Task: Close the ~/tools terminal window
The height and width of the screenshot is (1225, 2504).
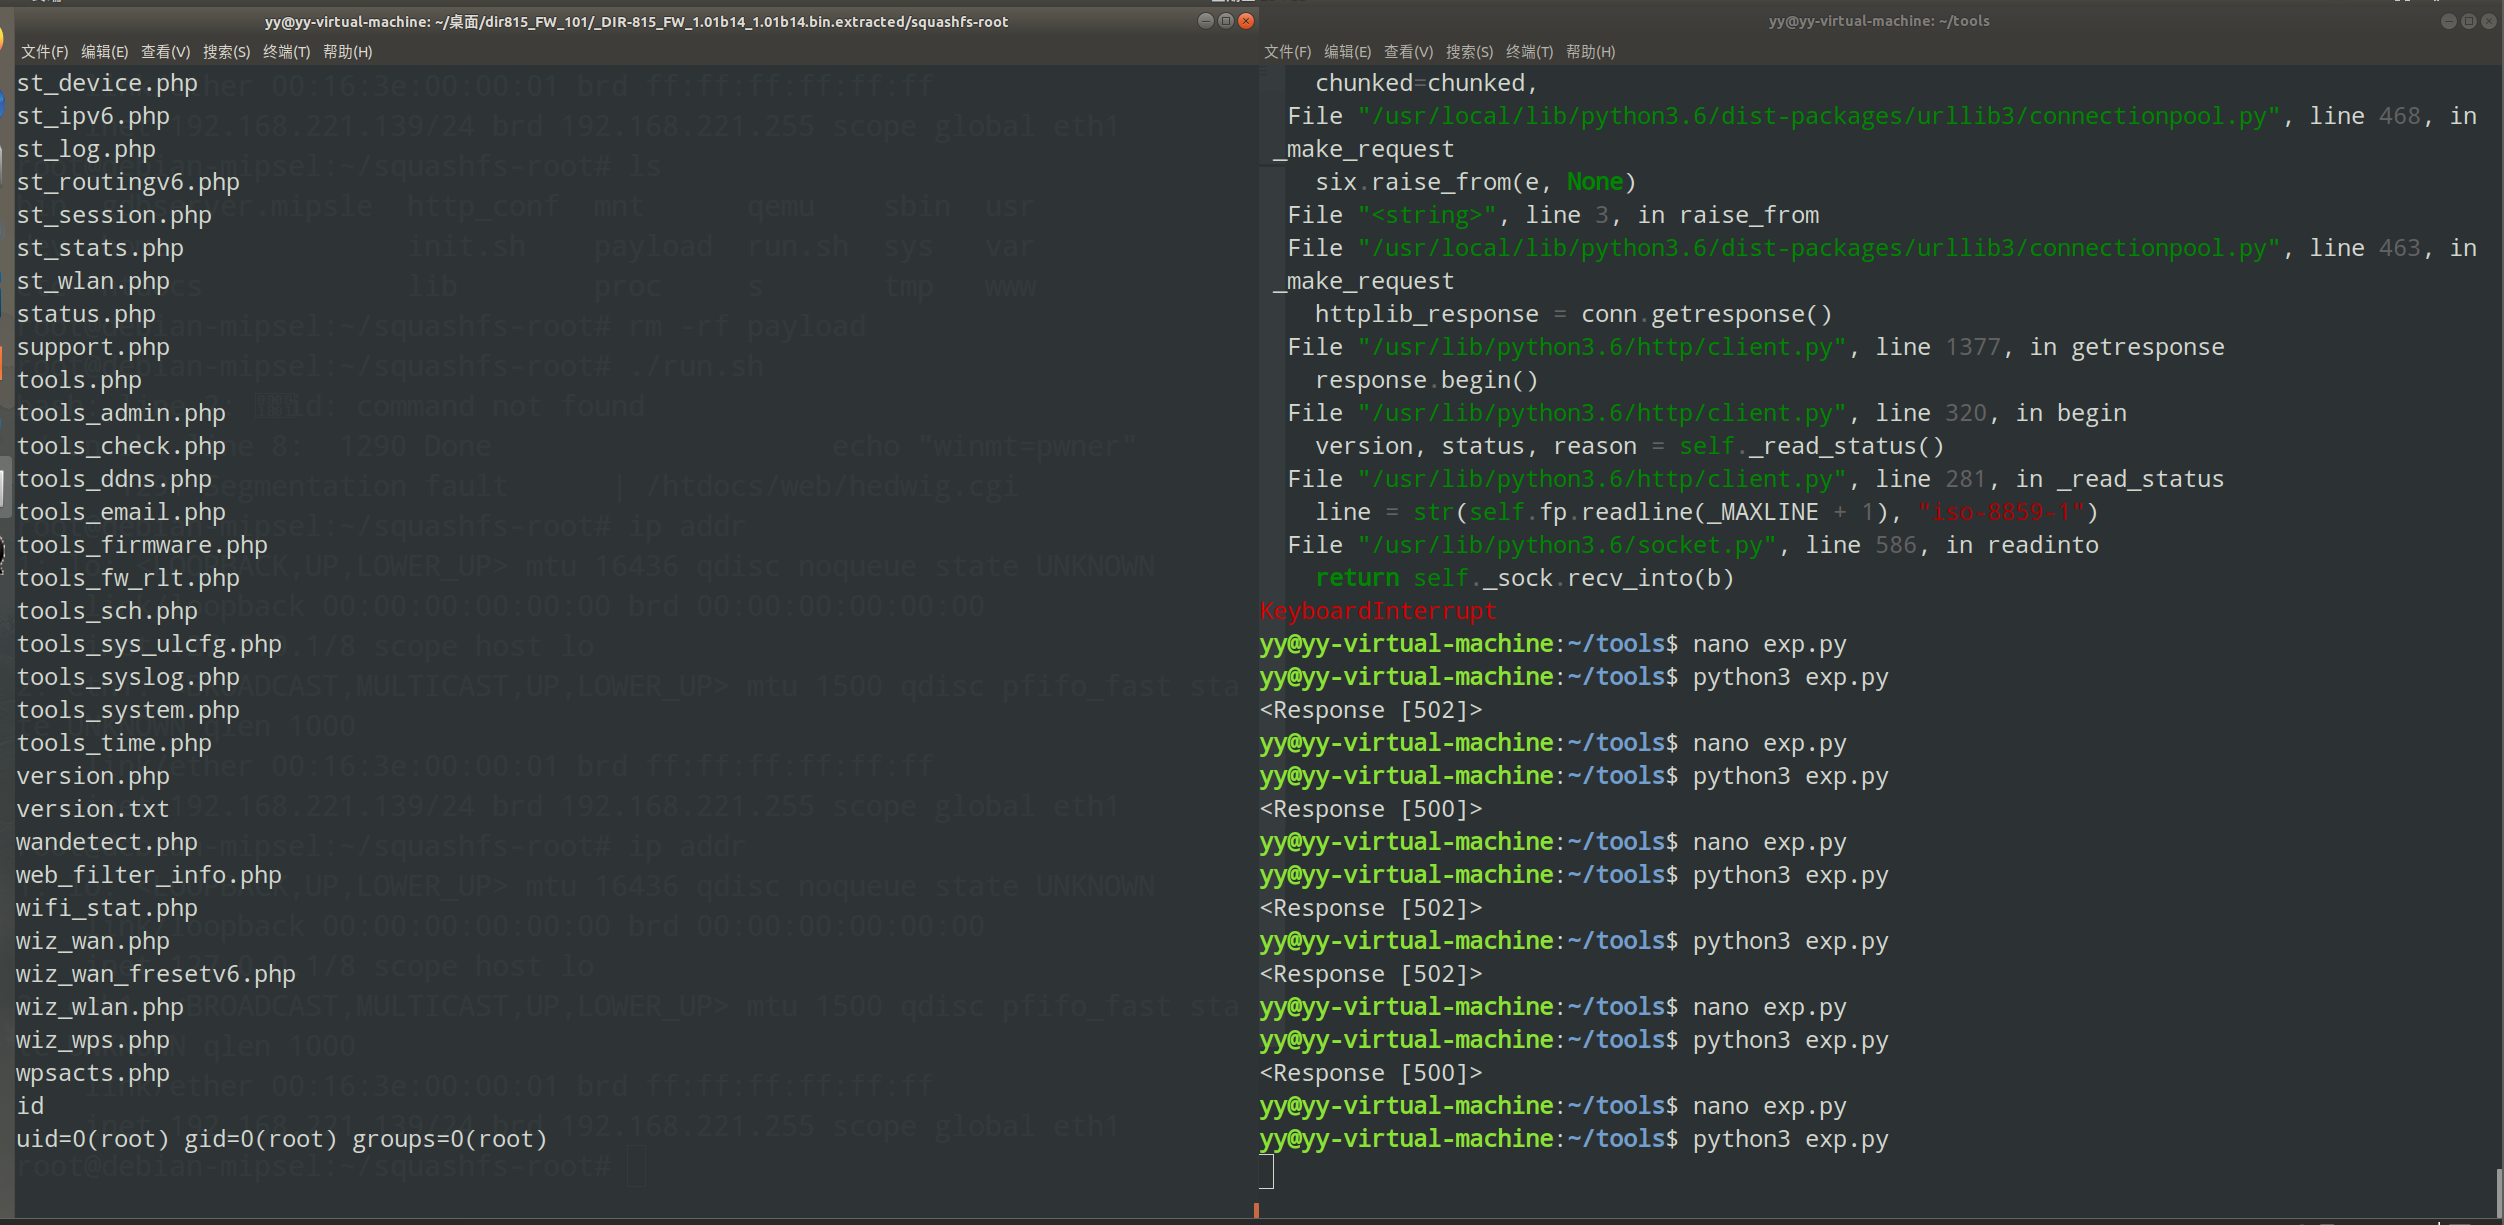Action: pyautogui.click(x=2488, y=21)
